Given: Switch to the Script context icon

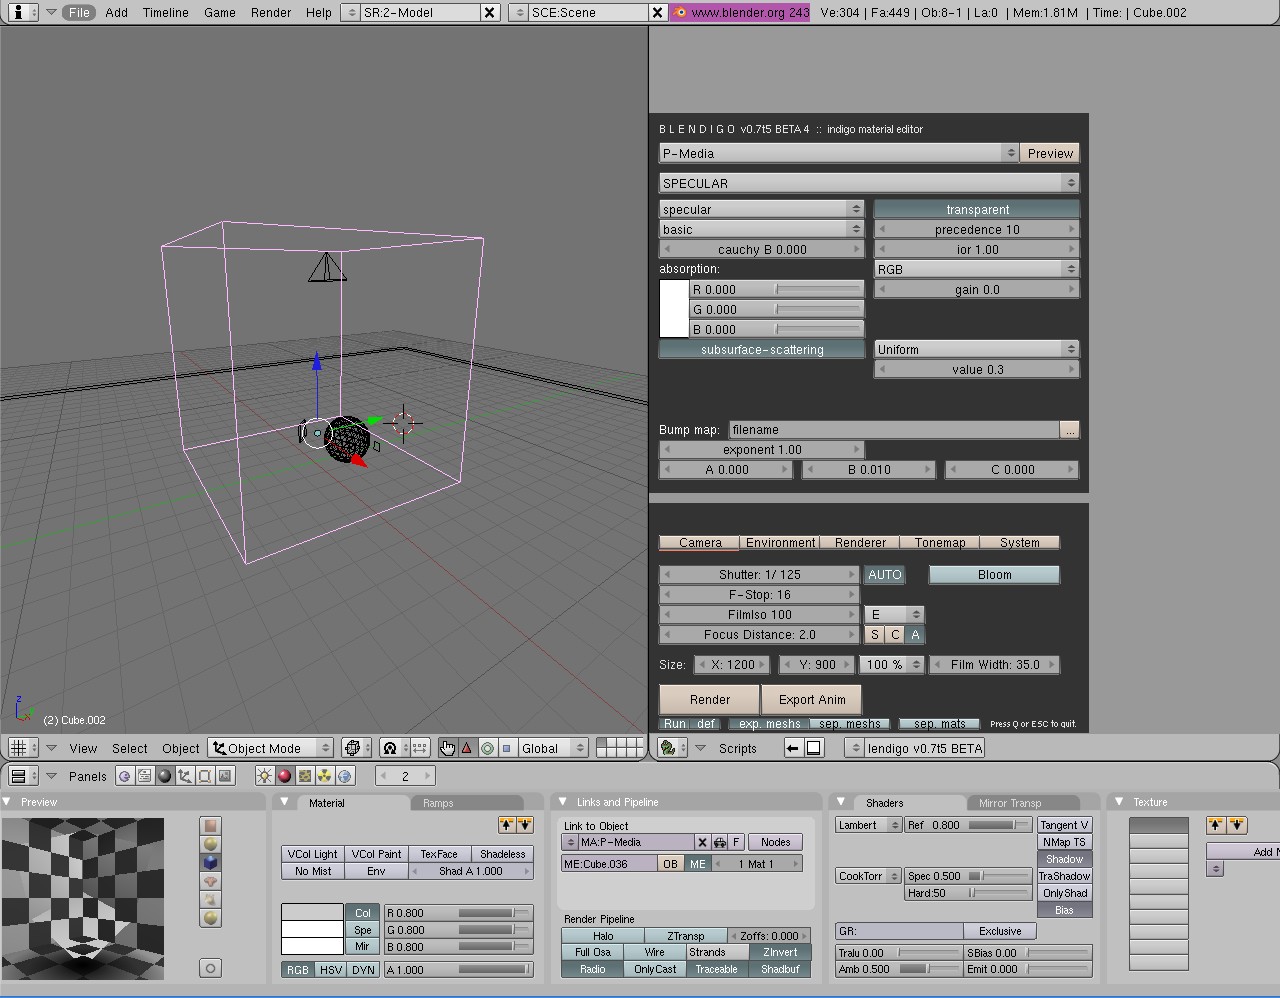Looking at the screenshot, I should [145, 776].
